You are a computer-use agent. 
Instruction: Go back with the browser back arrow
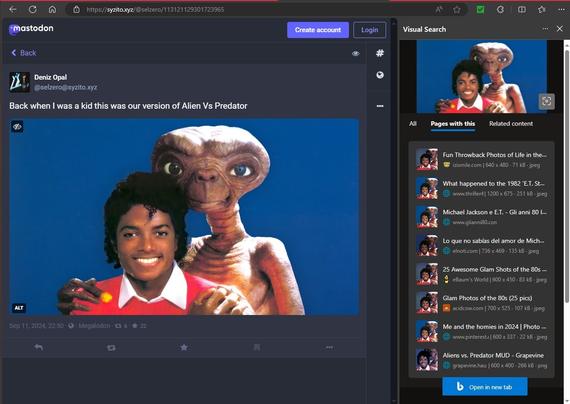(12, 9)
